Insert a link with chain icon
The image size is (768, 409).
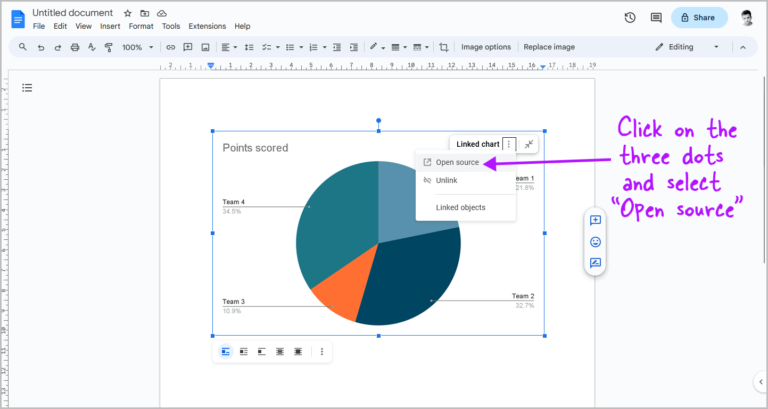pyautogui.click(x=170, y=48)
